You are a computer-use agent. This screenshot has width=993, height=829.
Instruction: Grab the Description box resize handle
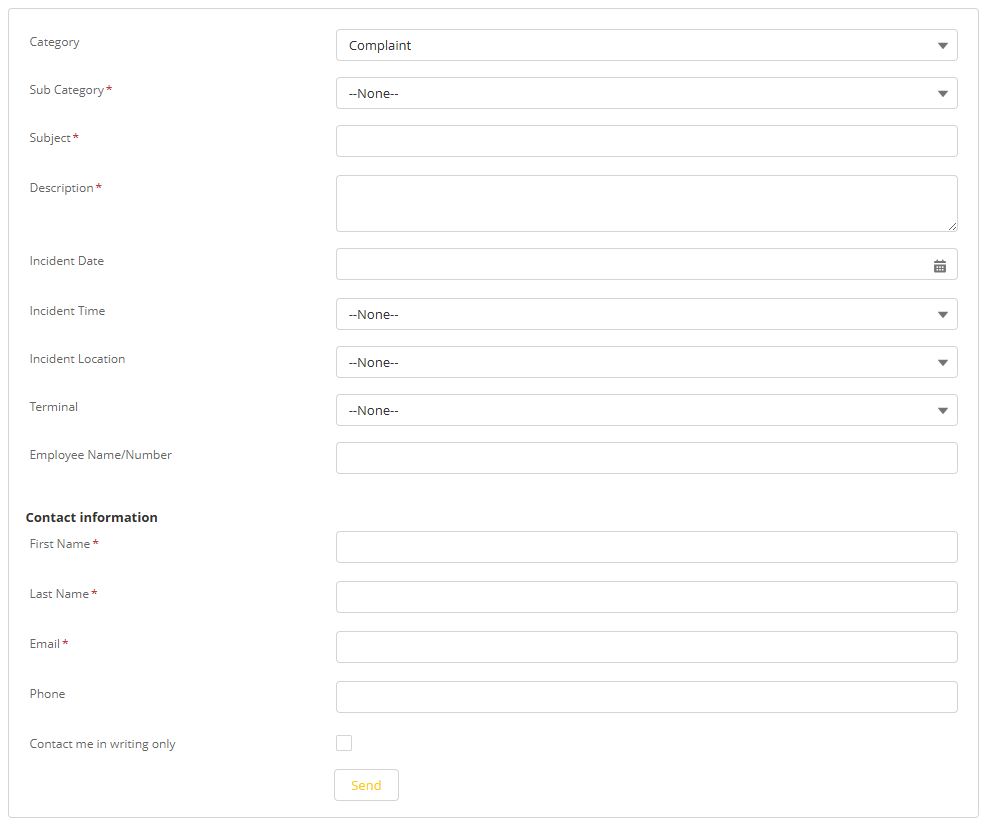(952, 227)
